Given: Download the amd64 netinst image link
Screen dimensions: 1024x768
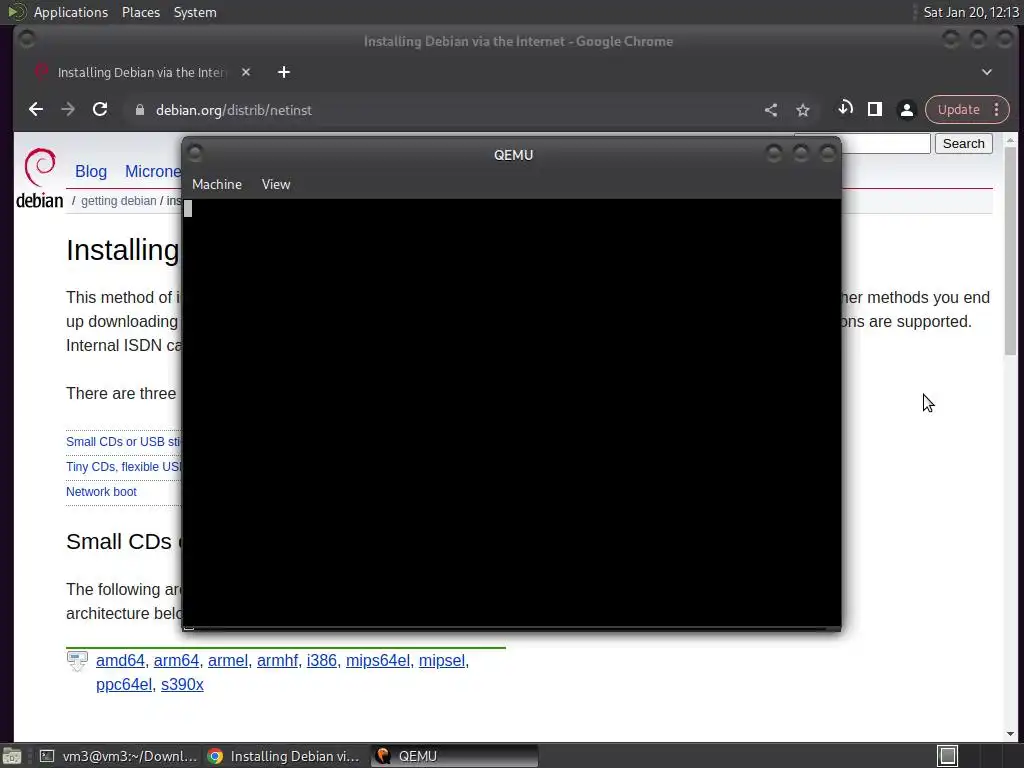Looking at the screenshot, I should tap(120, 660).
